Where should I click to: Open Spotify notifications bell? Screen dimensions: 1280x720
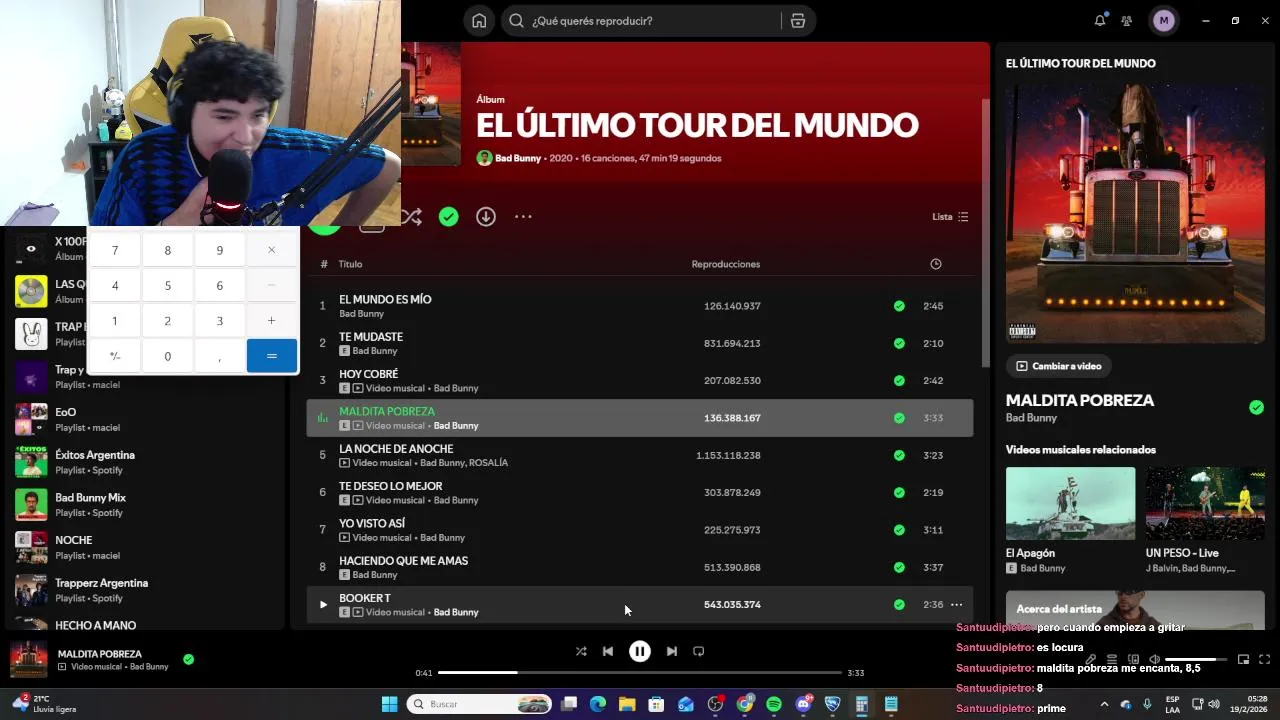tap(1100, 21)
